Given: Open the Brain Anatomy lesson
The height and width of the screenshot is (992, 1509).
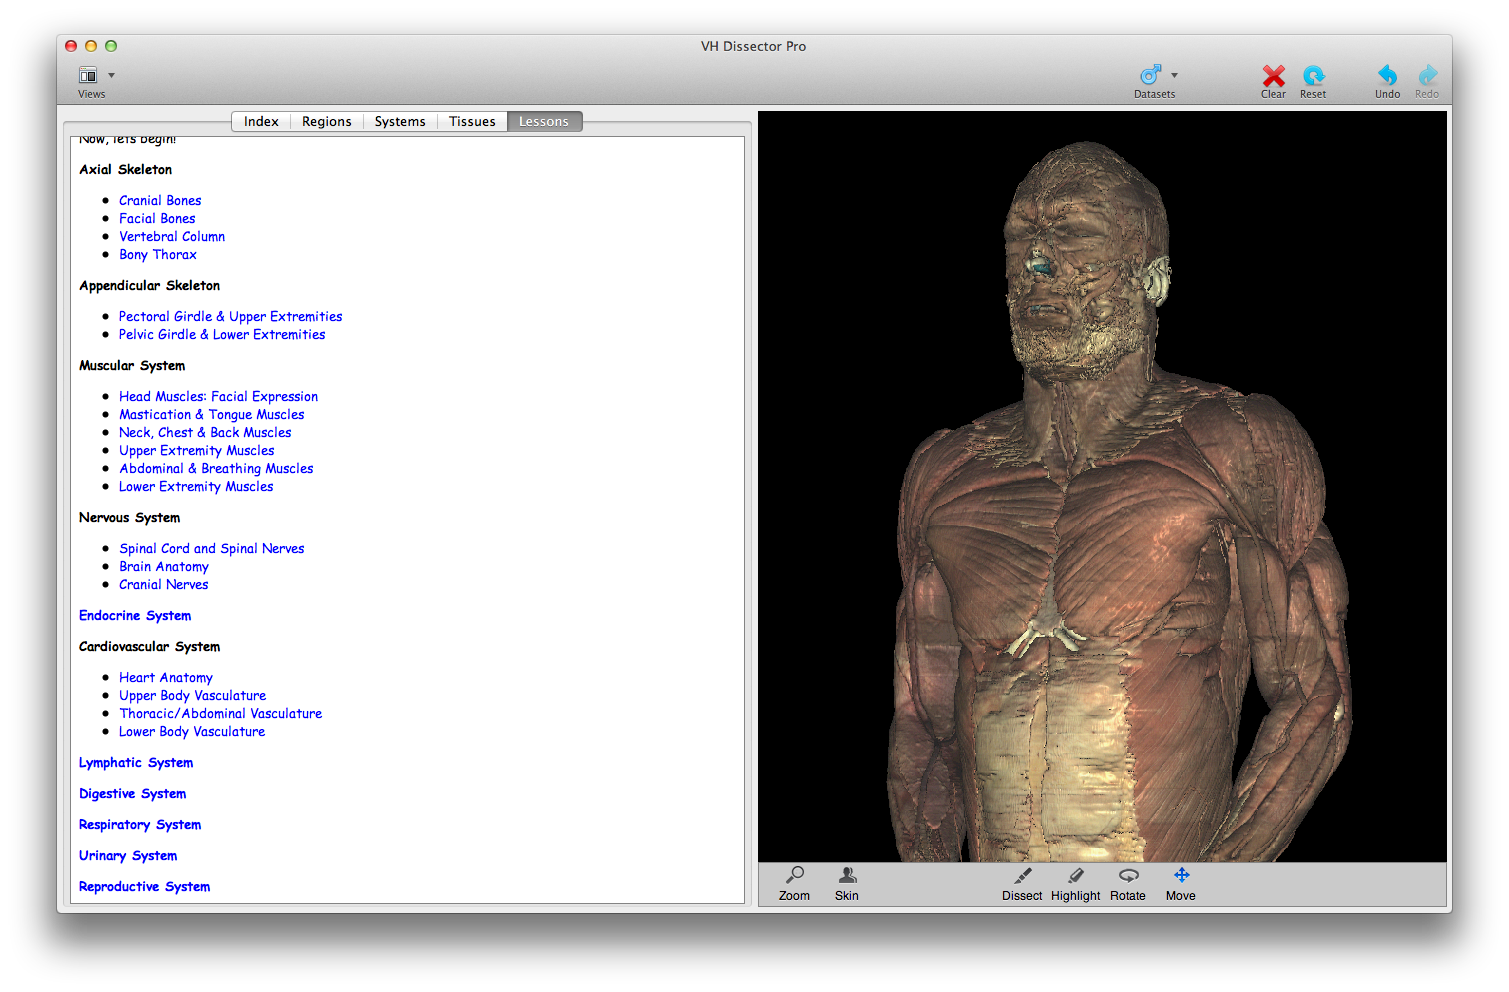Looking at the screenshot, I should pyautogui.click(x=164, y=566).
